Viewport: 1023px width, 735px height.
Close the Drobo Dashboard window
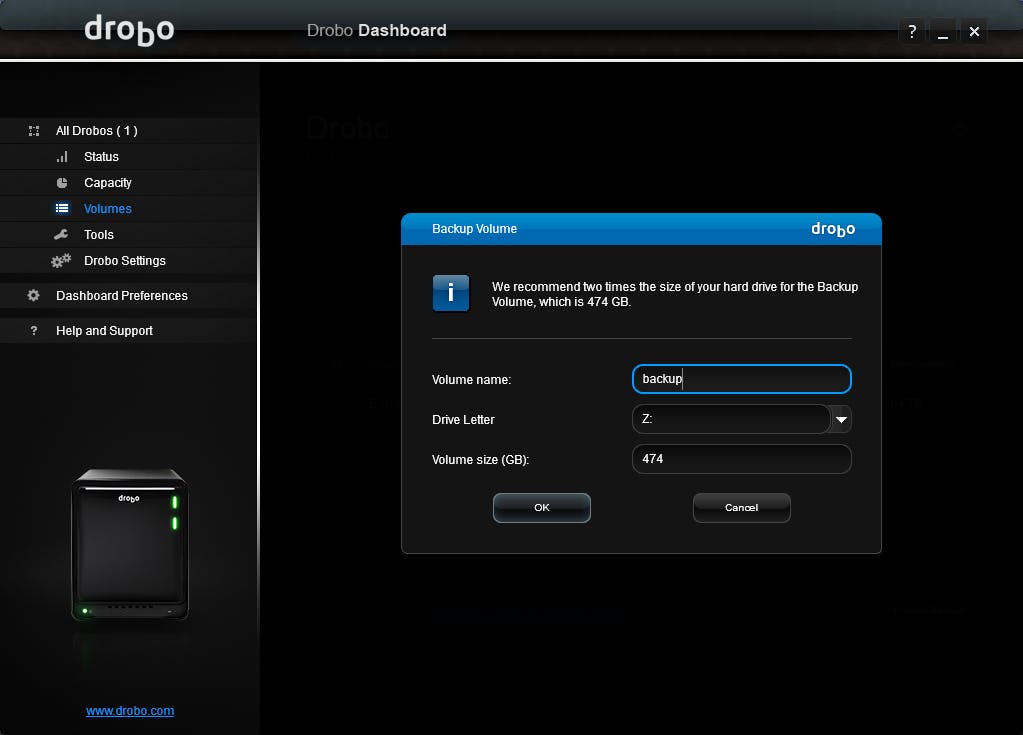click(x=974, y=31)
